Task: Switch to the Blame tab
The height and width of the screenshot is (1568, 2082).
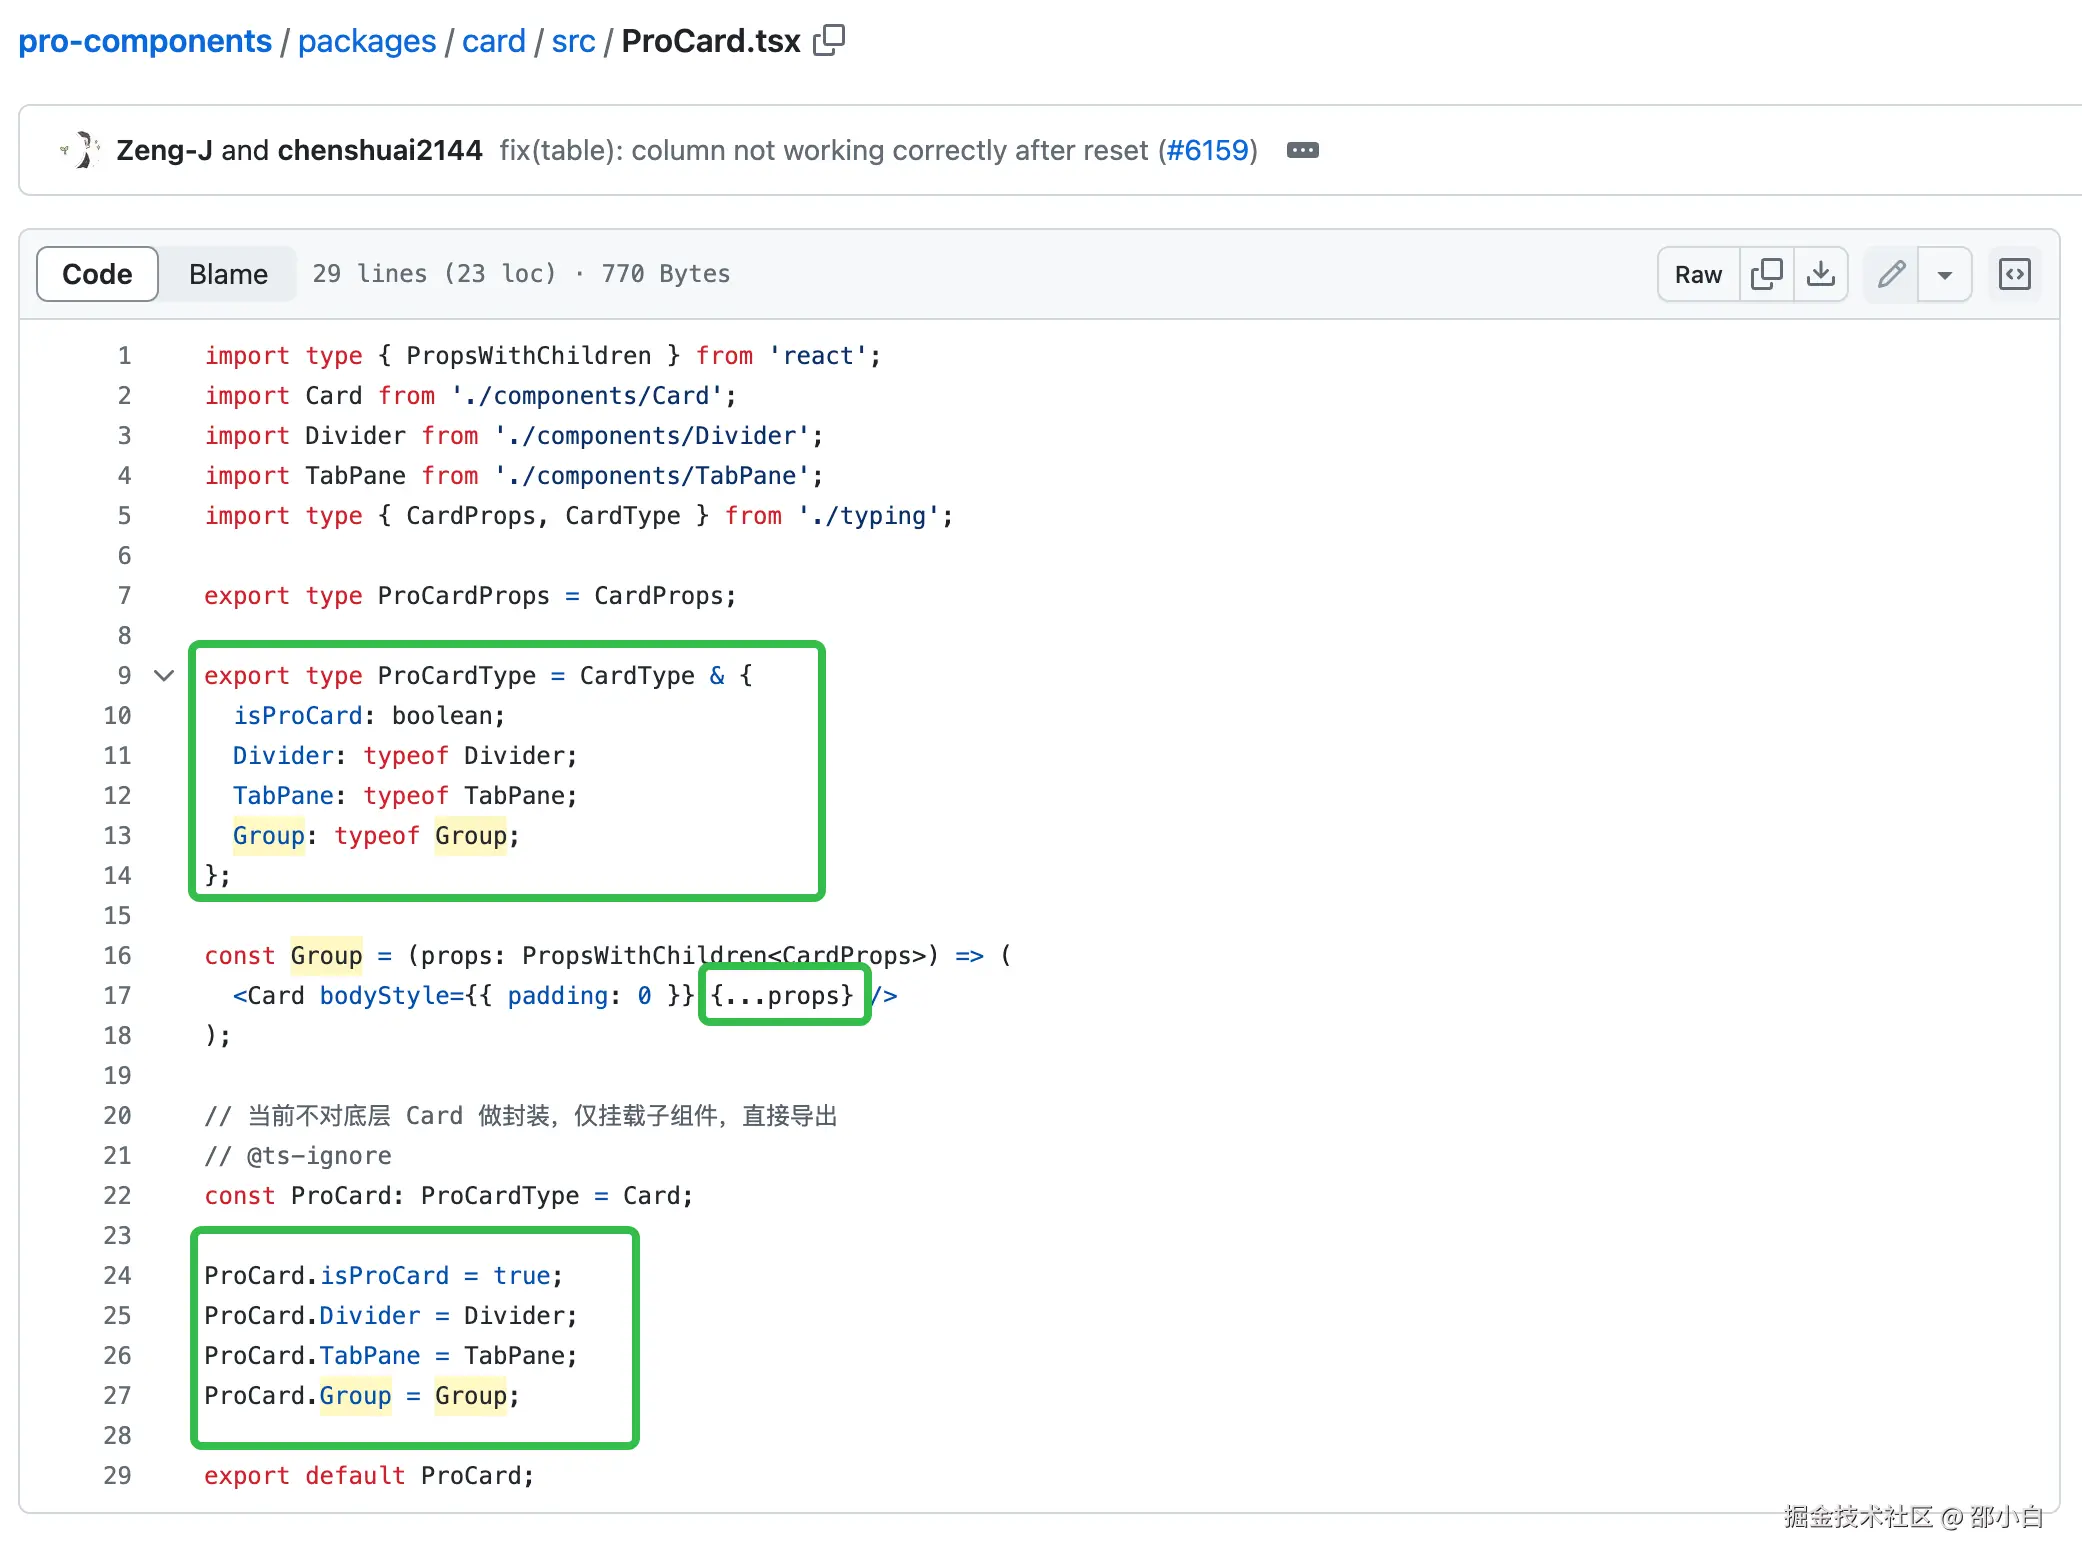Action: (228, 274)
